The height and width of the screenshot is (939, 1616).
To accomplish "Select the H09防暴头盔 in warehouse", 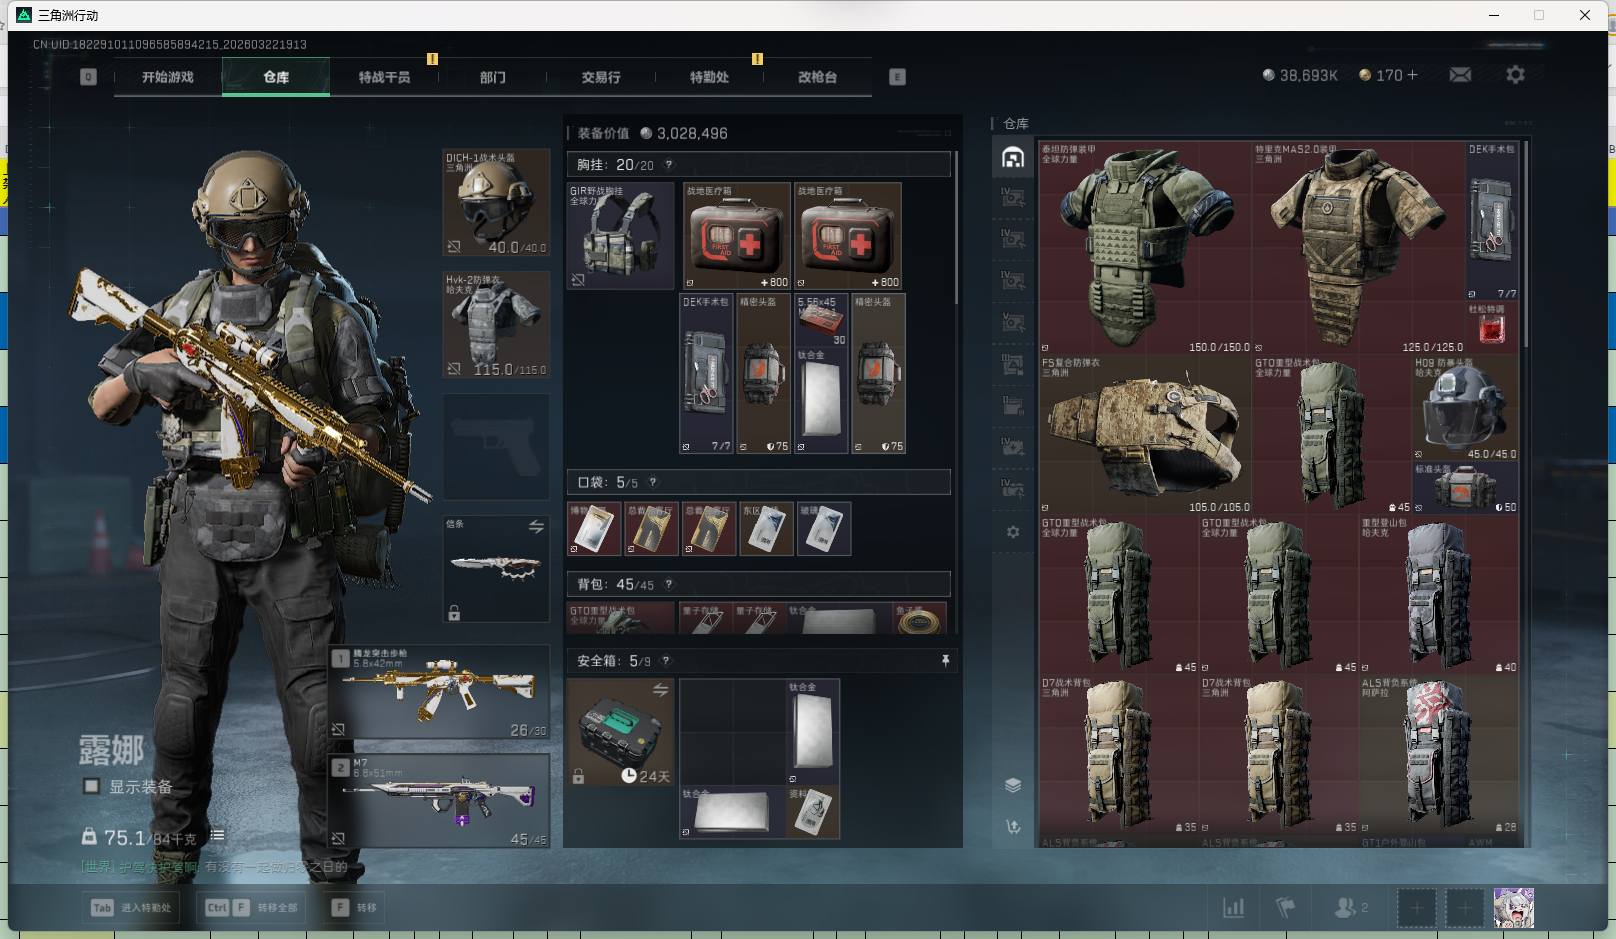I will coord(1465,408).
